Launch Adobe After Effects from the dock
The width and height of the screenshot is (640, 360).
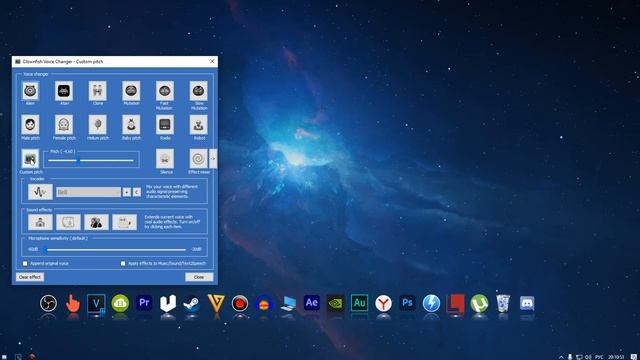311,303
